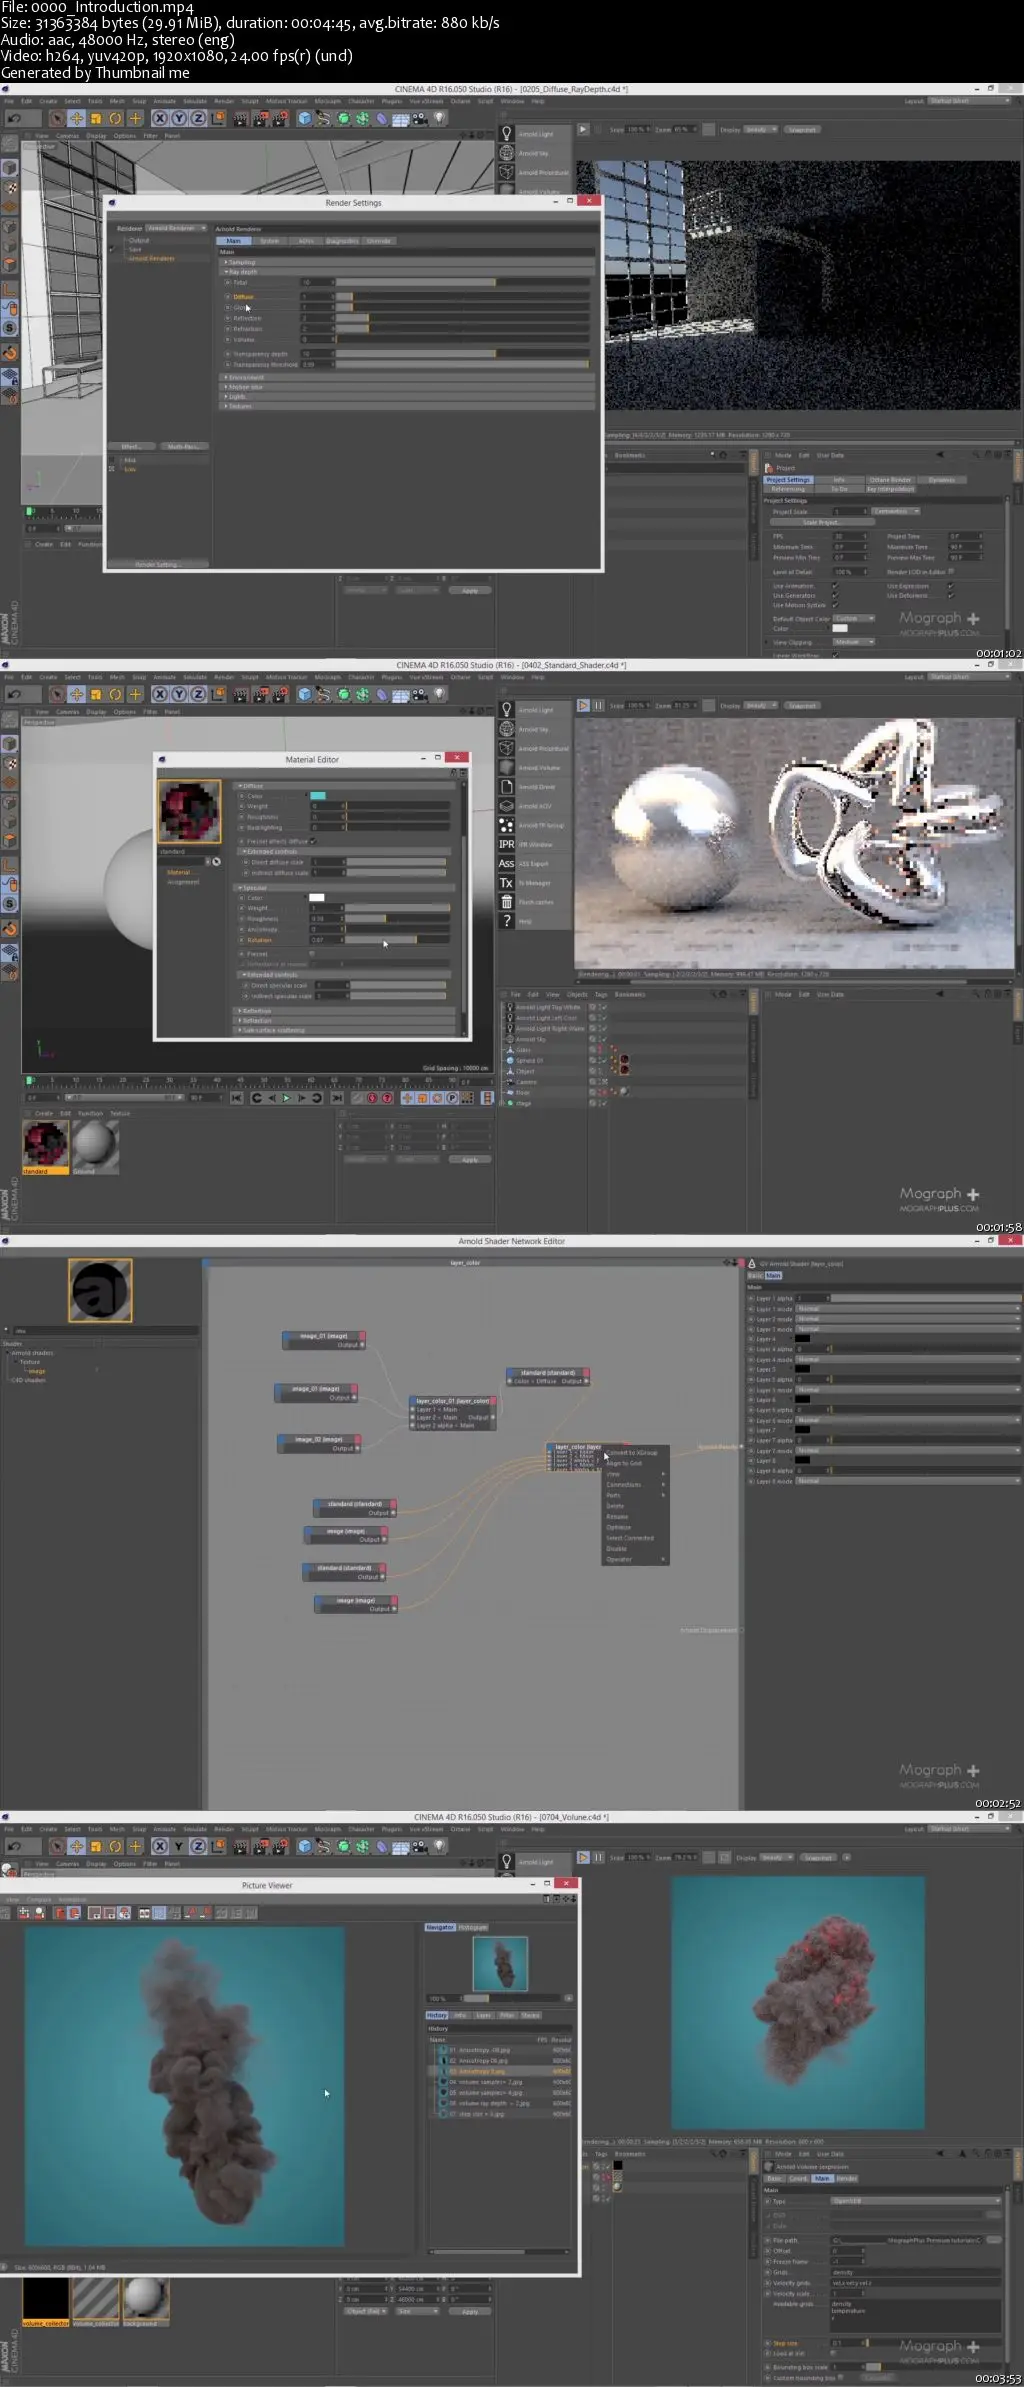Select Rotate tool in 0402_Standard_Shader toolbar
The image size is (1024, 2387).
(115, 694)
